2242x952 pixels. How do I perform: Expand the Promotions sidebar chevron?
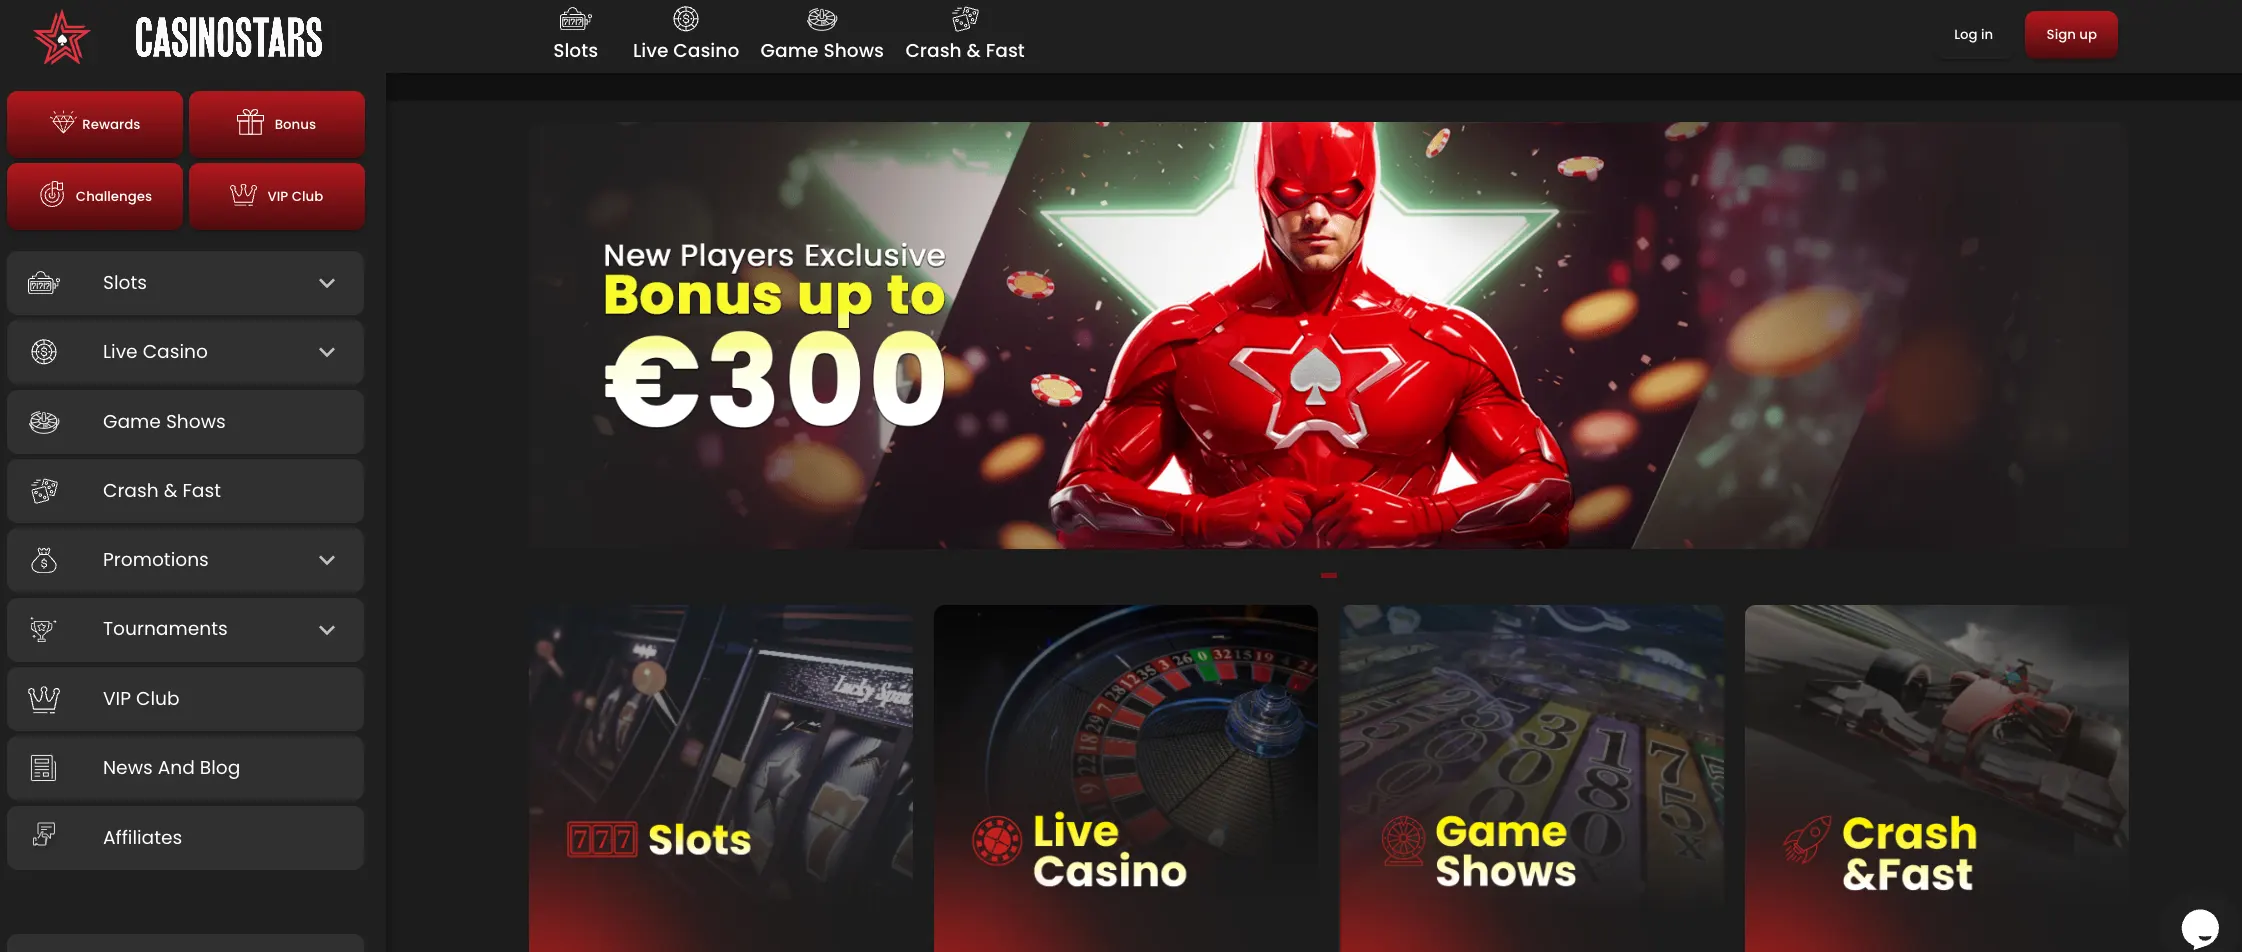click(327, 560)
